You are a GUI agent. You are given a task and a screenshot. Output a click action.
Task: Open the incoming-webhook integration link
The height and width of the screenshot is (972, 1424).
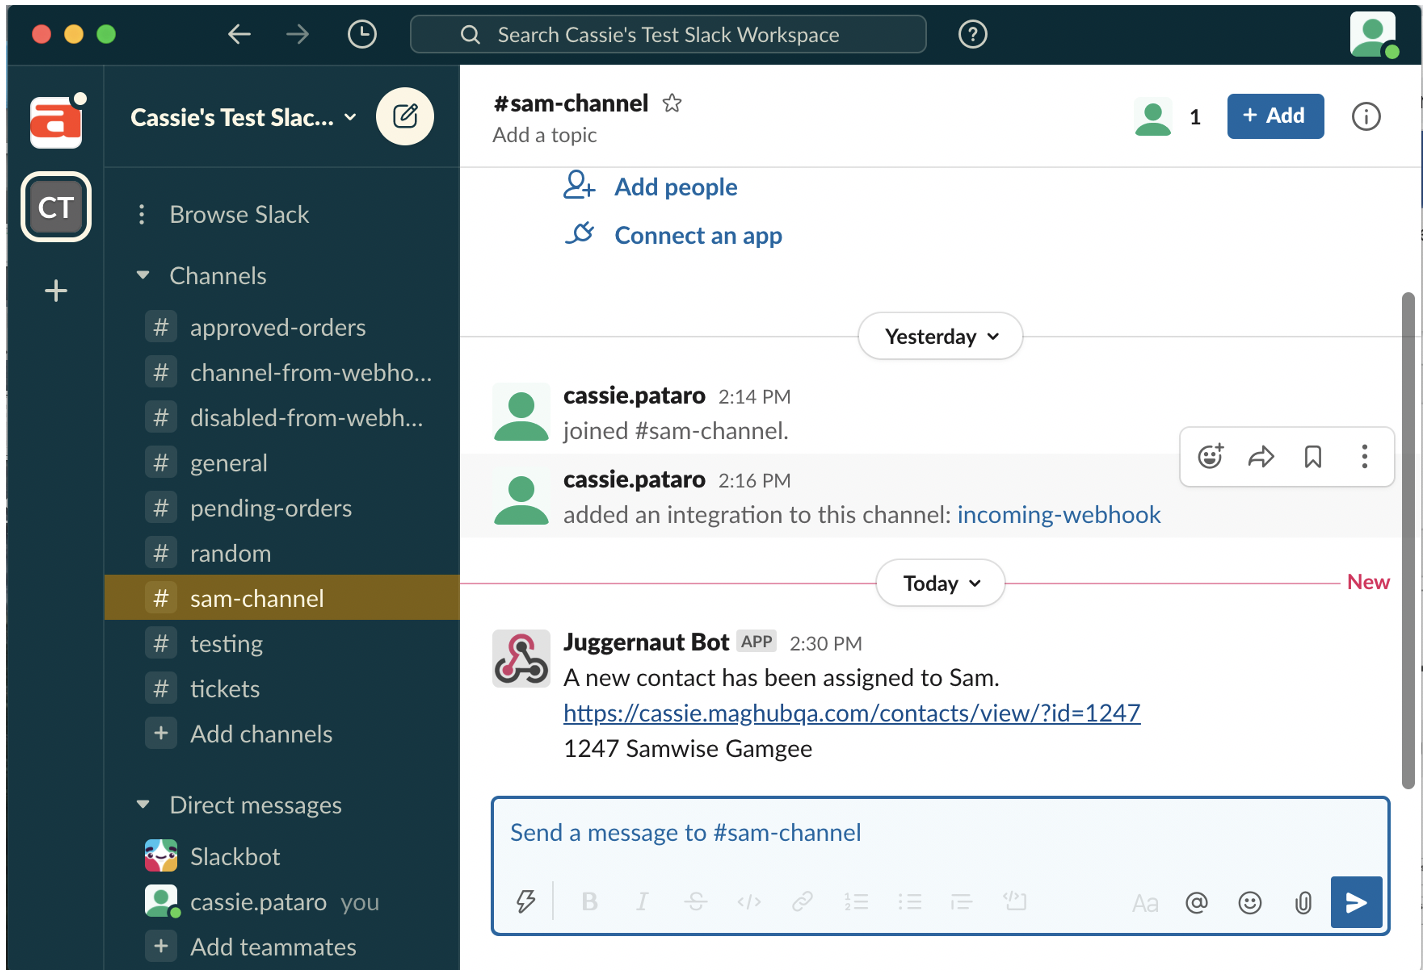[1058, 515]
